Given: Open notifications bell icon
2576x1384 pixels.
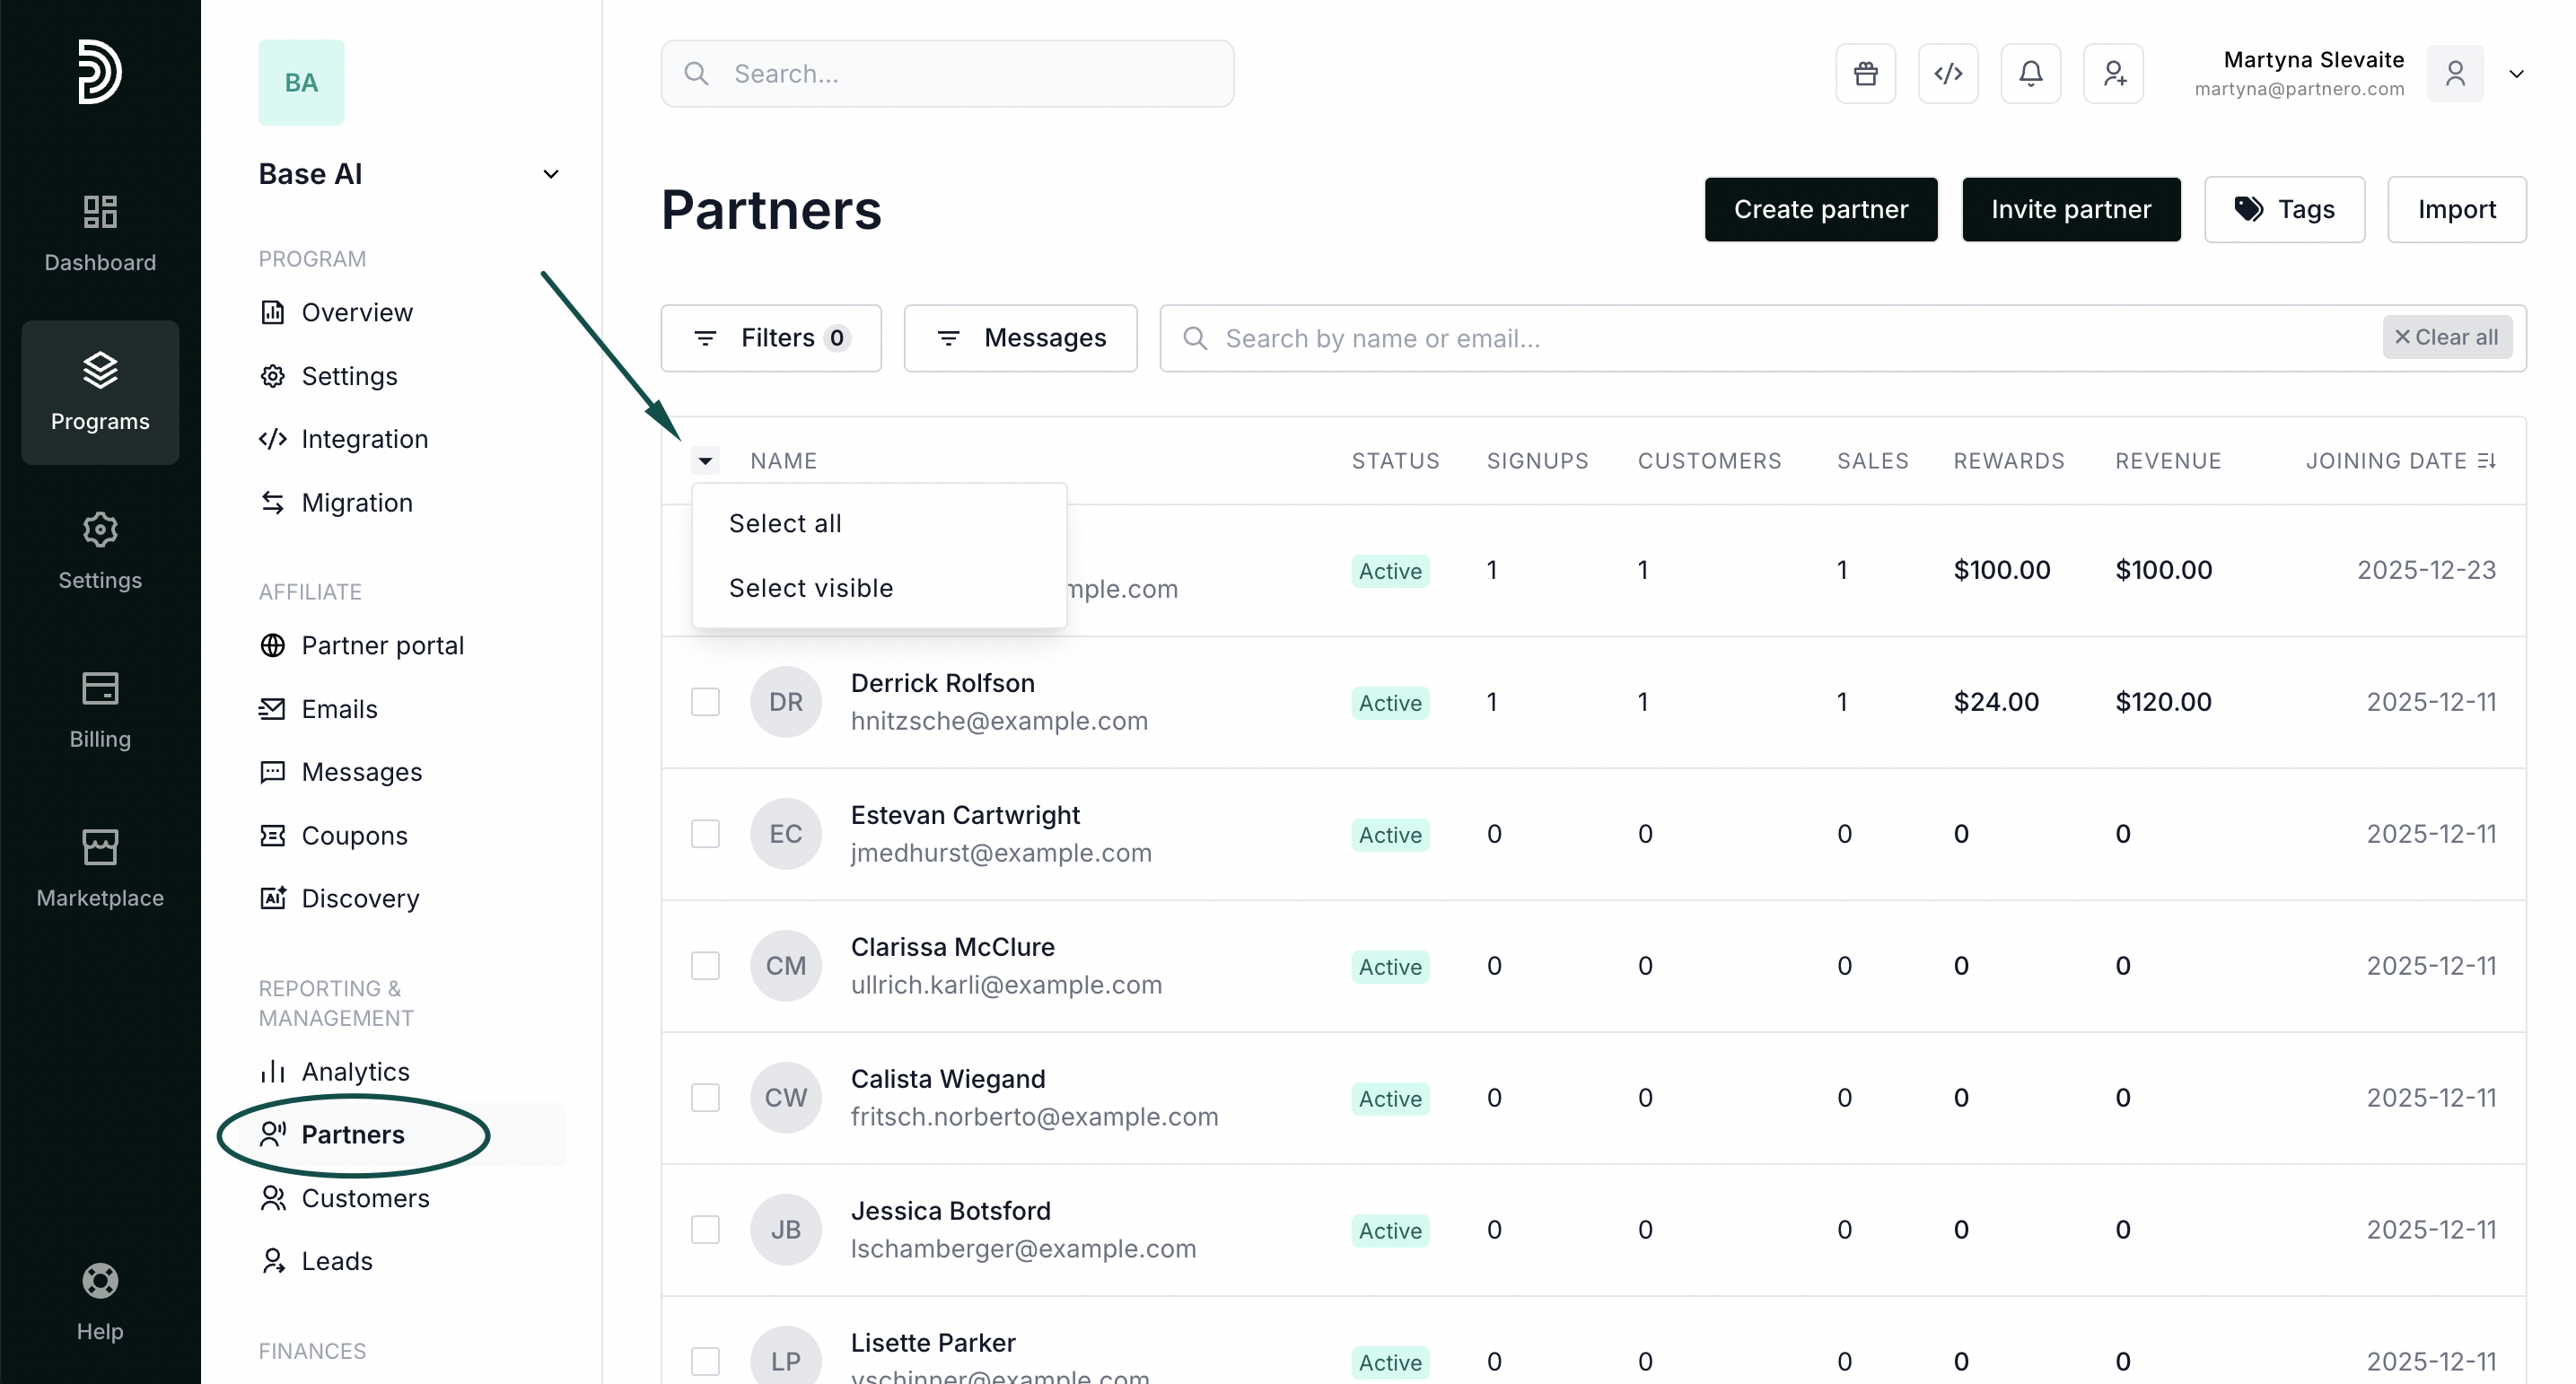Looking at the screenshot, I should click(x=2030, y=74).
